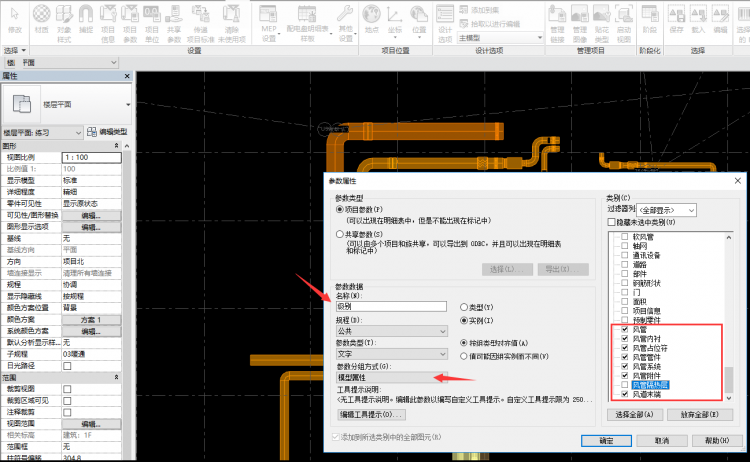750x462 pixels.
Task: Click the 名称 input field containing 级别
Action: [391, 307]
